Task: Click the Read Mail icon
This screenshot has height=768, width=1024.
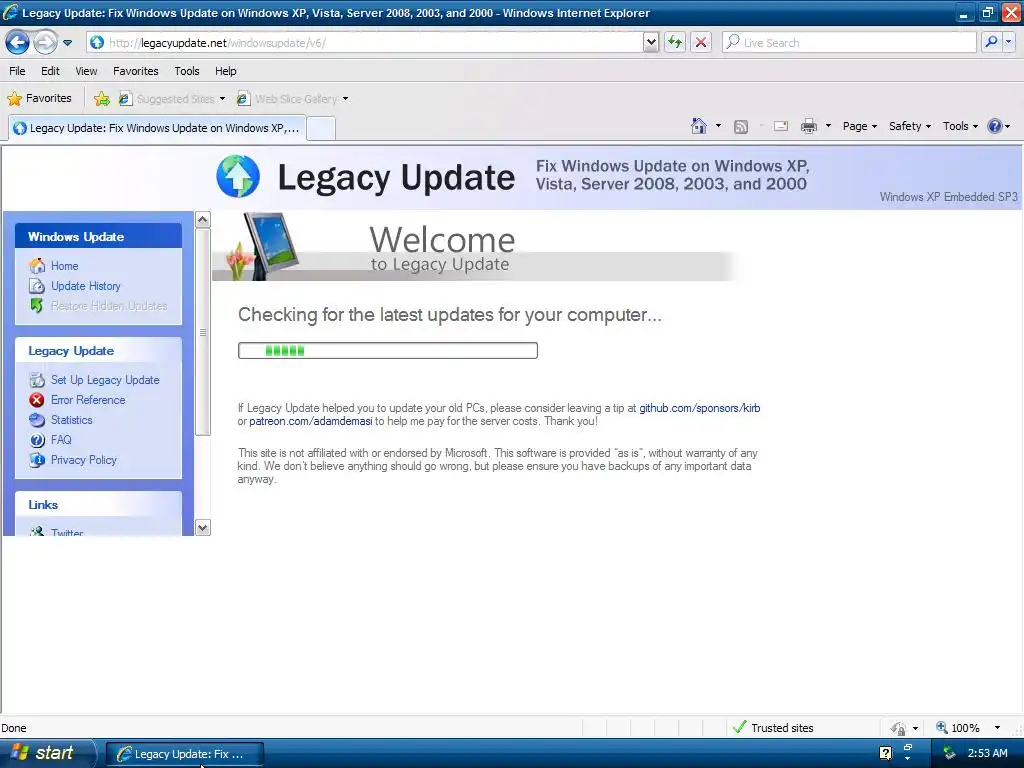Action: [x=781, y=126]
